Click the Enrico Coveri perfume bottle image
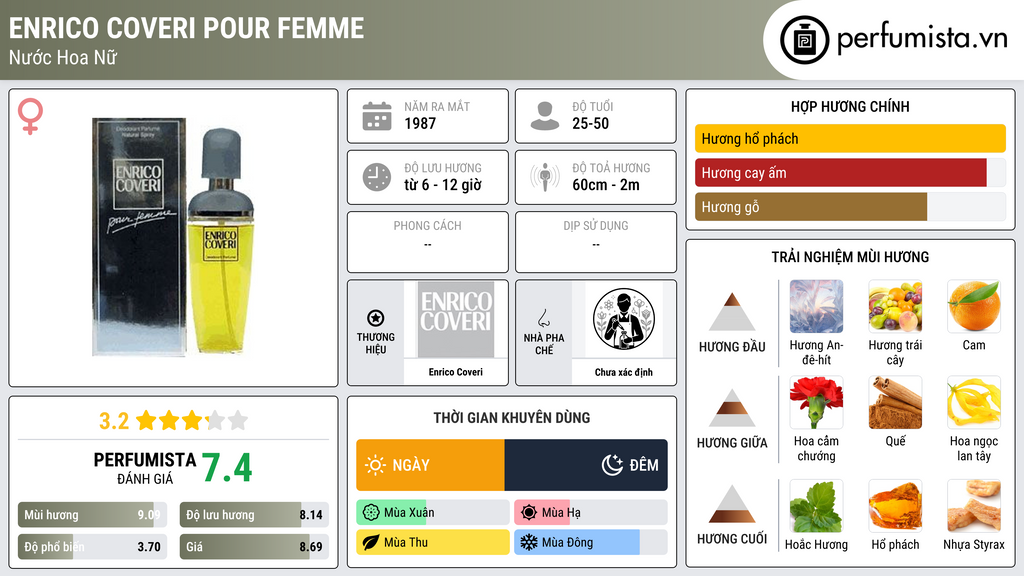 (173, 237)
